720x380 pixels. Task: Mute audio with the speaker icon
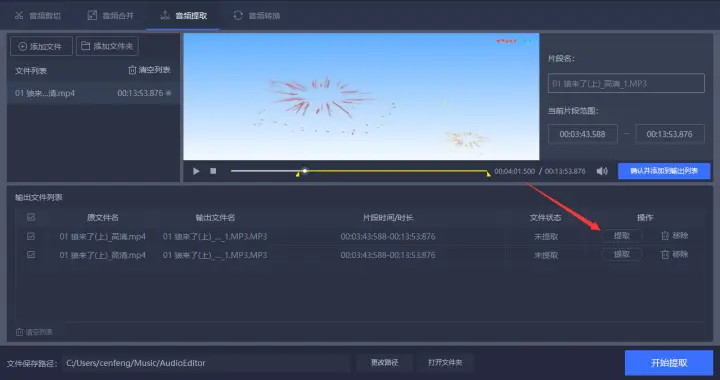click(x=602, y=171)
